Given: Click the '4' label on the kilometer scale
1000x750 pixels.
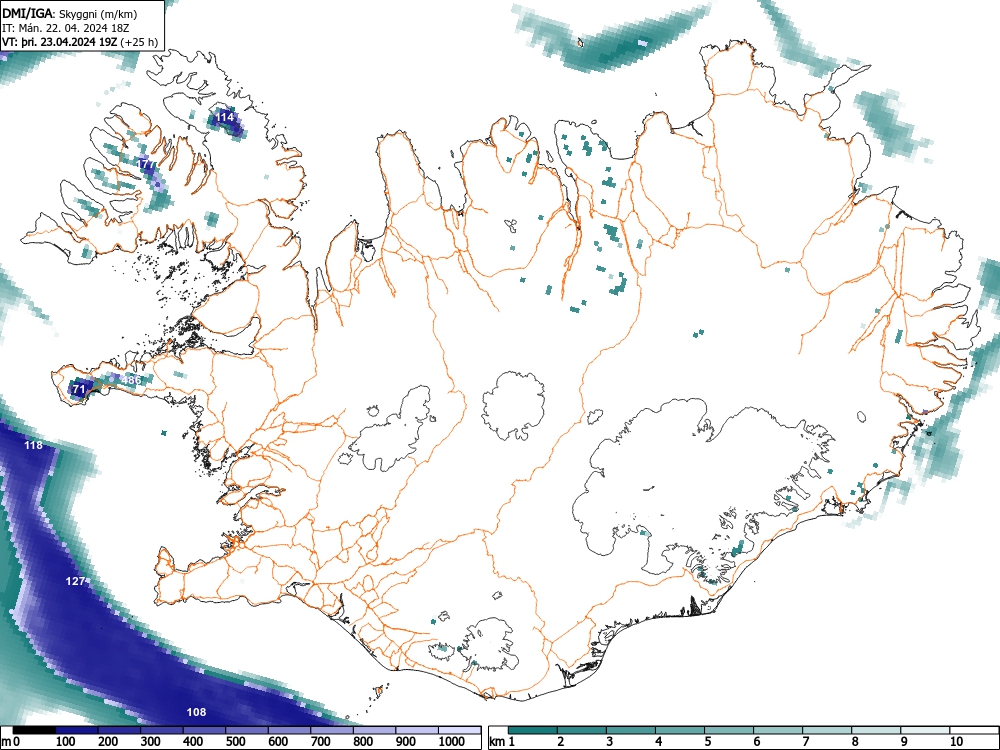Looking at the screenshot, I should click(659, 741).
